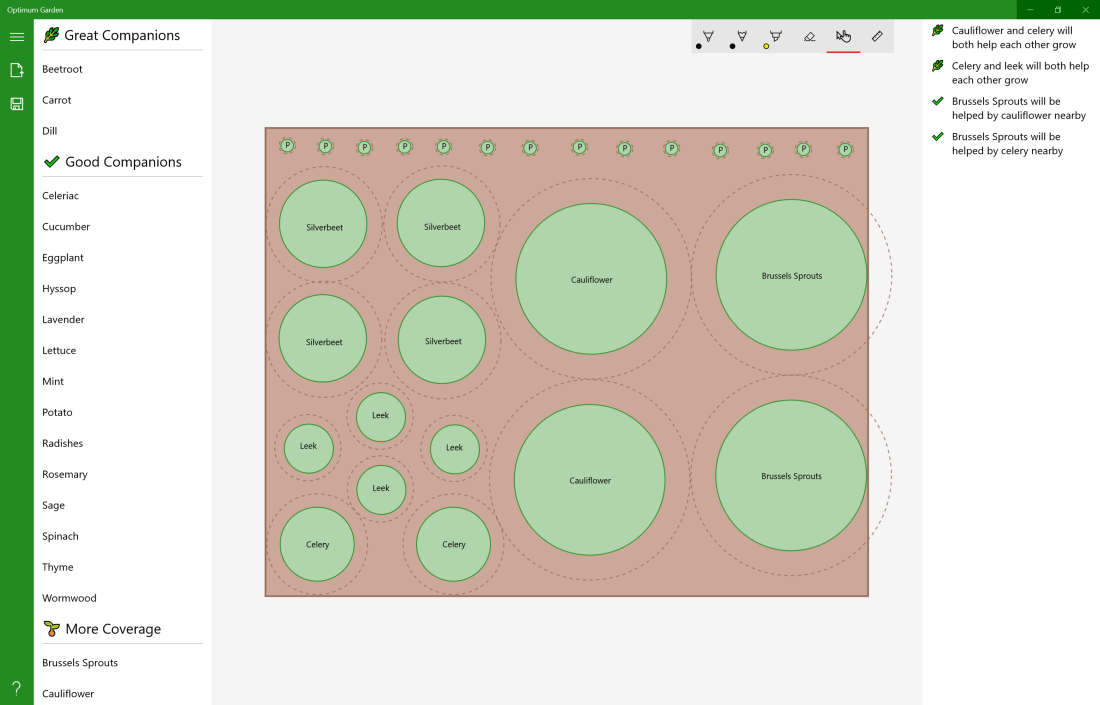The width and height of the screenshot is (1100, 705).
Task: Click the save floppy disk icon
Action: click(17, 104)
